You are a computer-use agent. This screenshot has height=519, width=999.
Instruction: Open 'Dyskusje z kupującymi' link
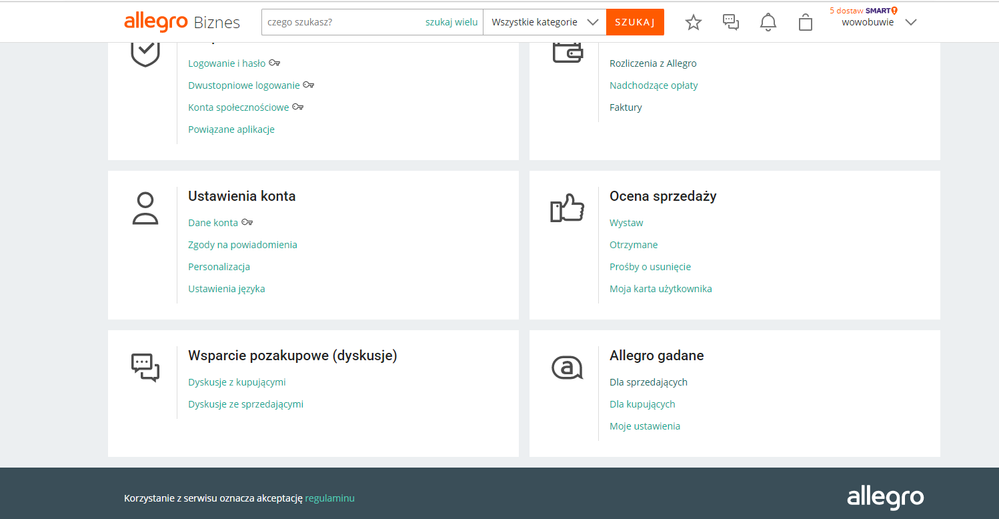pyautogui.click(x=237, y=382)
